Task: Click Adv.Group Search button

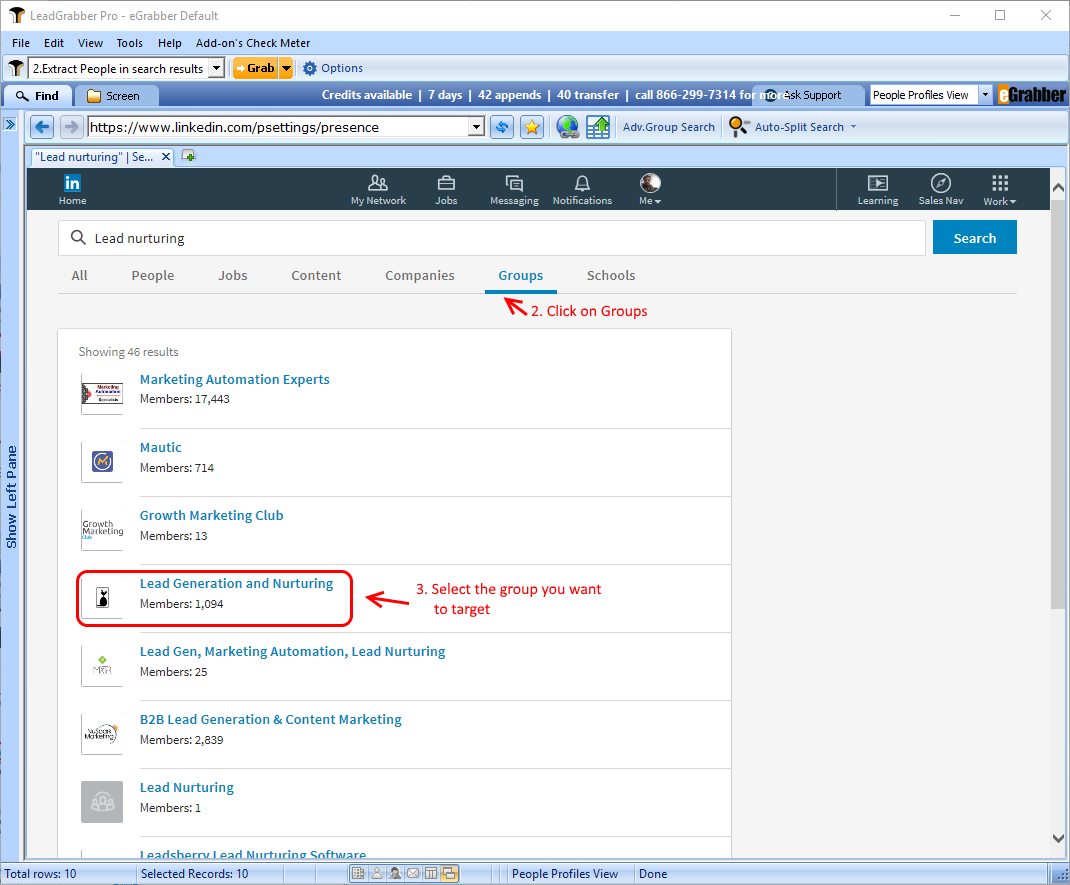Action: click(x=669, y=127)
